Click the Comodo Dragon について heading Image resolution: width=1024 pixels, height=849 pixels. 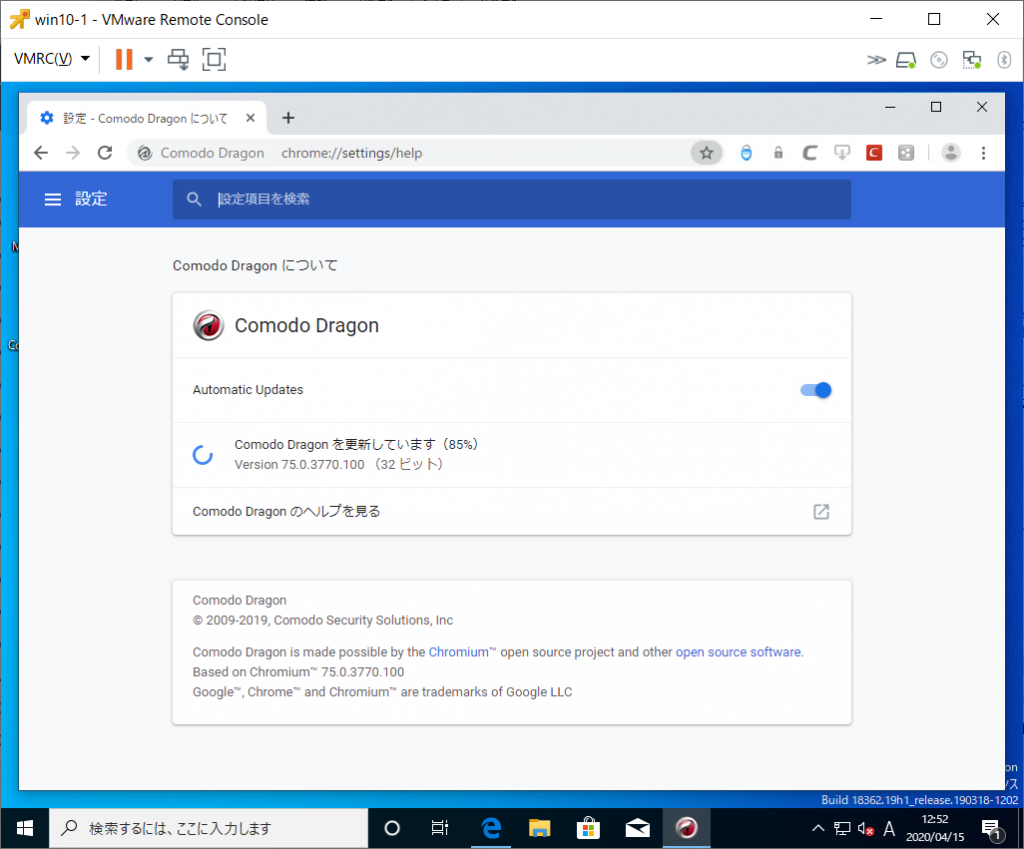pos(255,266)
